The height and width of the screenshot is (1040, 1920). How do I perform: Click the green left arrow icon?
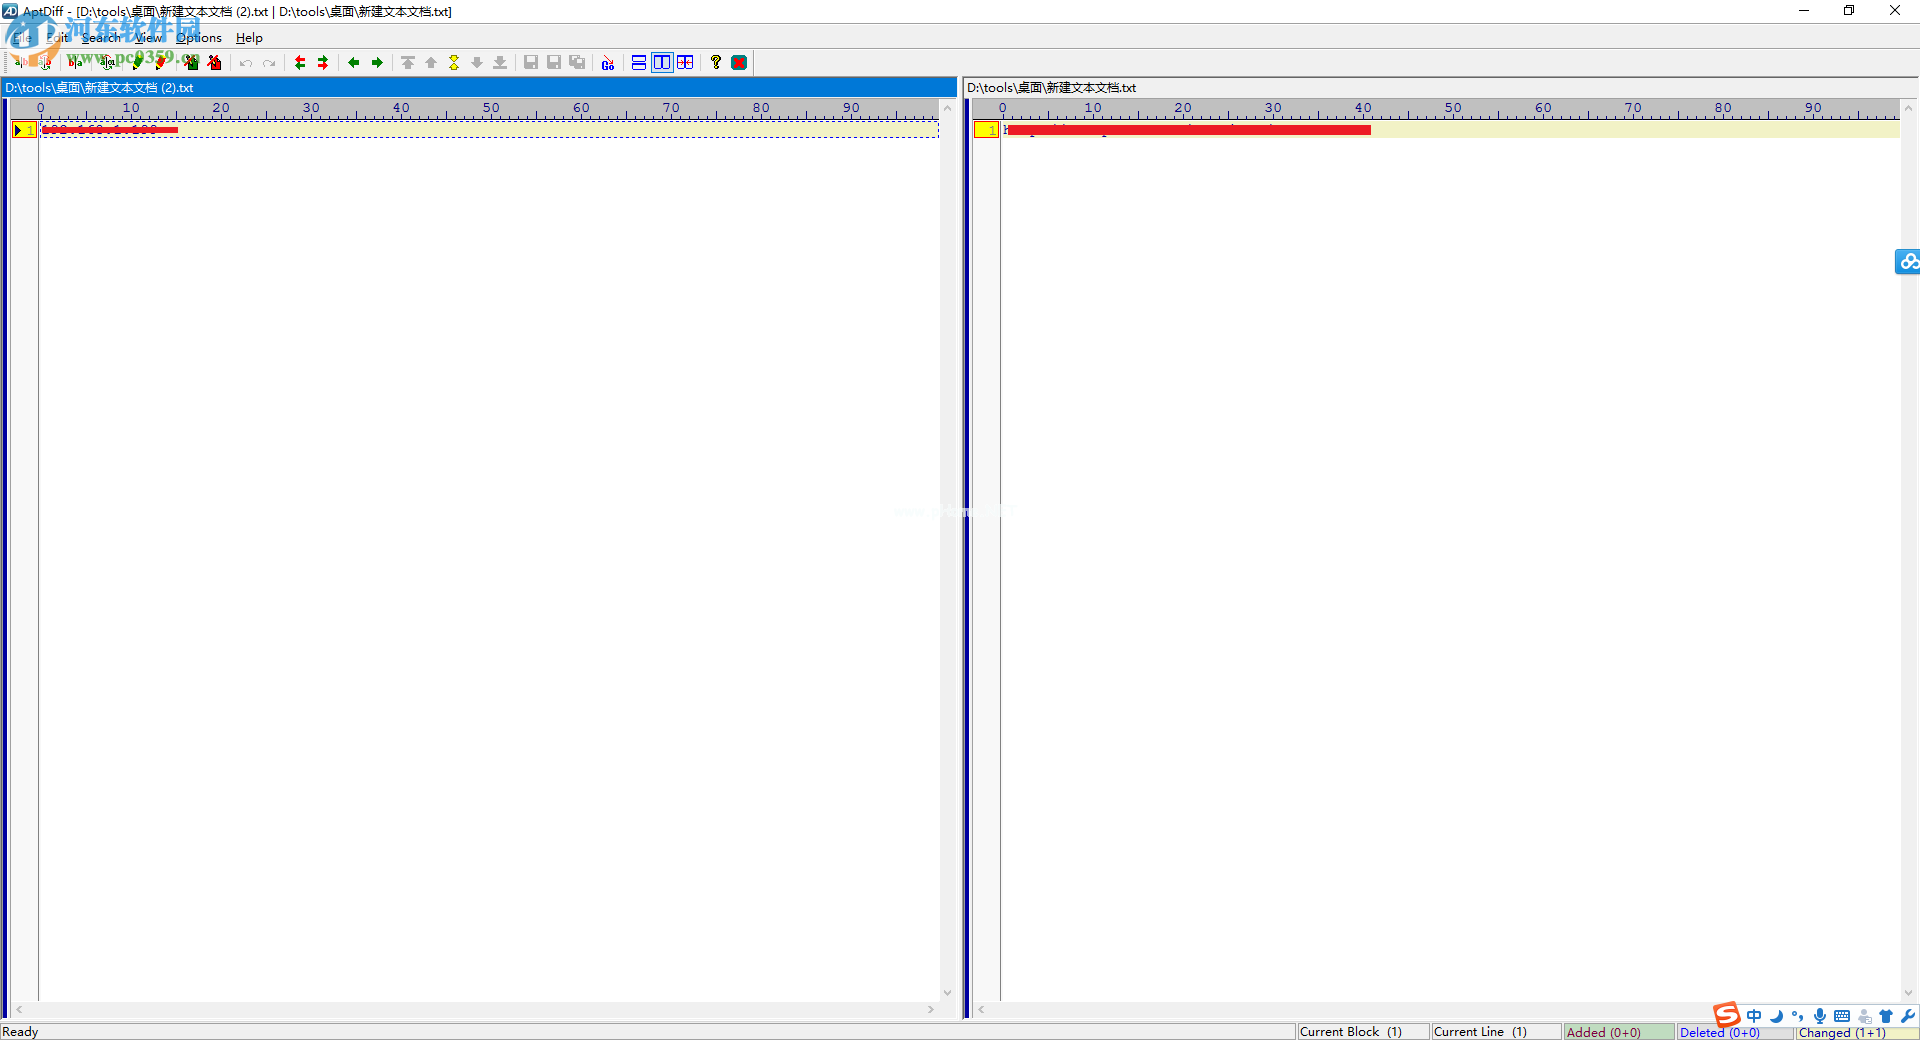pyautogui.click(x=354, y=62)
